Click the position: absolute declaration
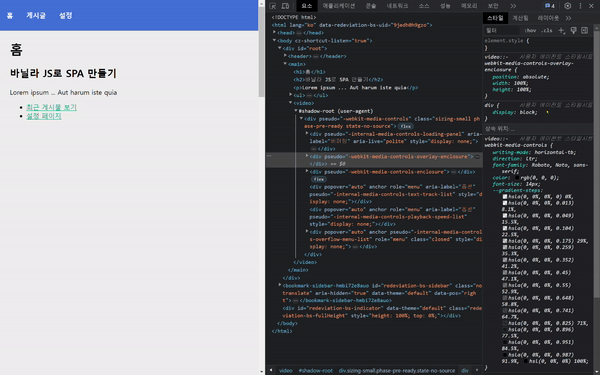 pyautogui.click(x=520, y=77)
